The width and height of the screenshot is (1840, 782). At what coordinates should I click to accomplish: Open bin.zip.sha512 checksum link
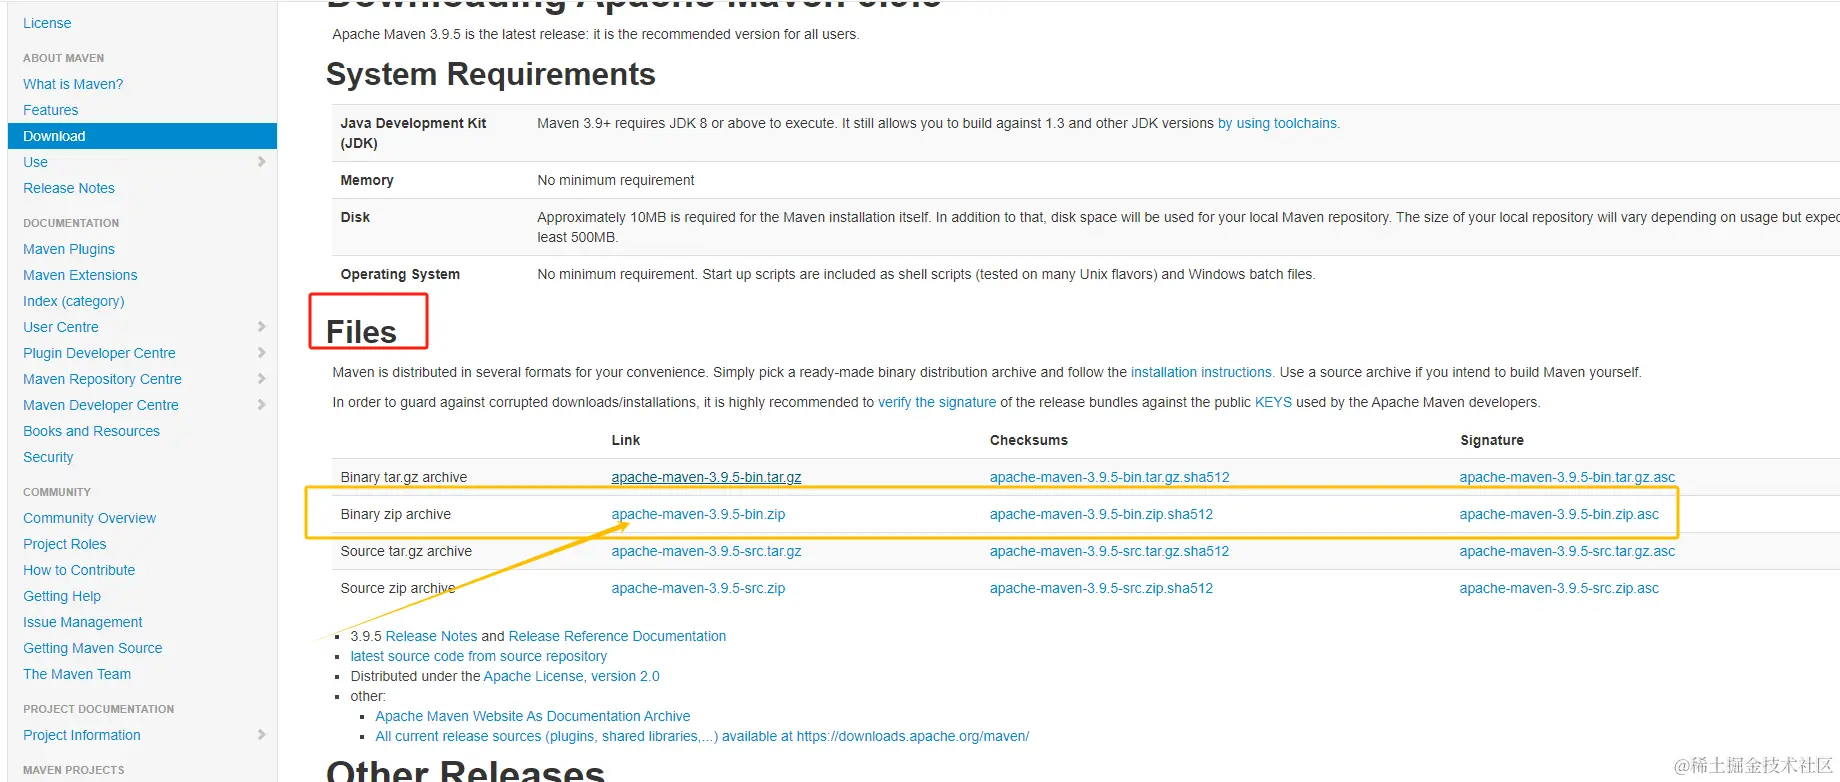click(1101, 514)
